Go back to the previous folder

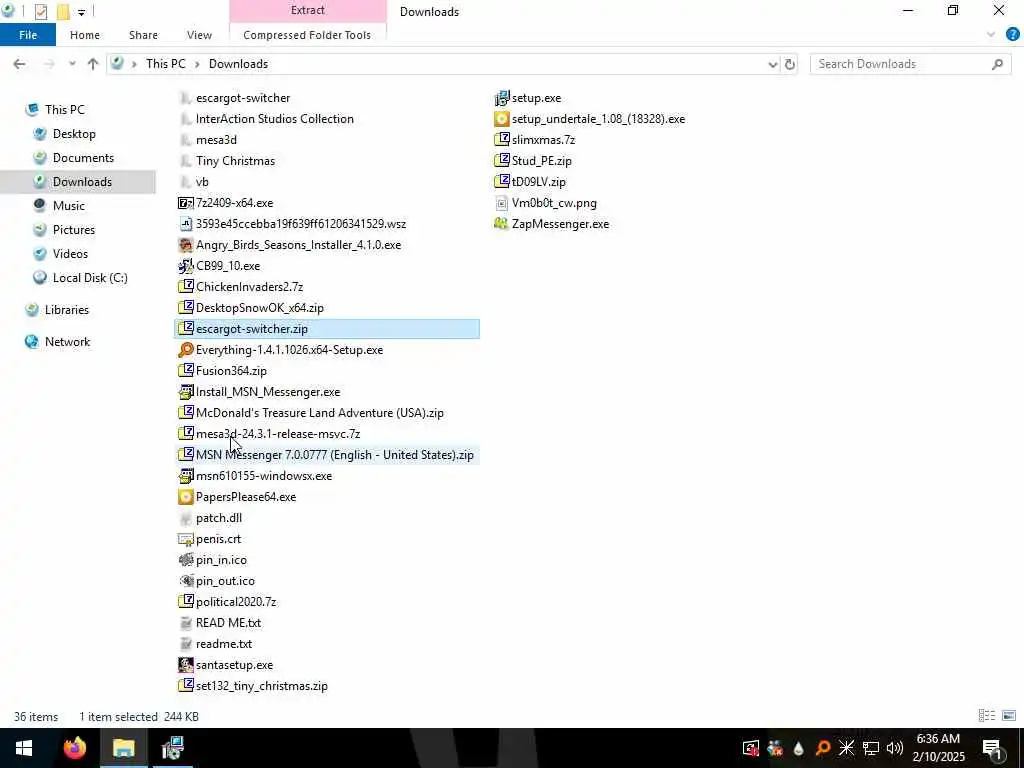(19, 64)
